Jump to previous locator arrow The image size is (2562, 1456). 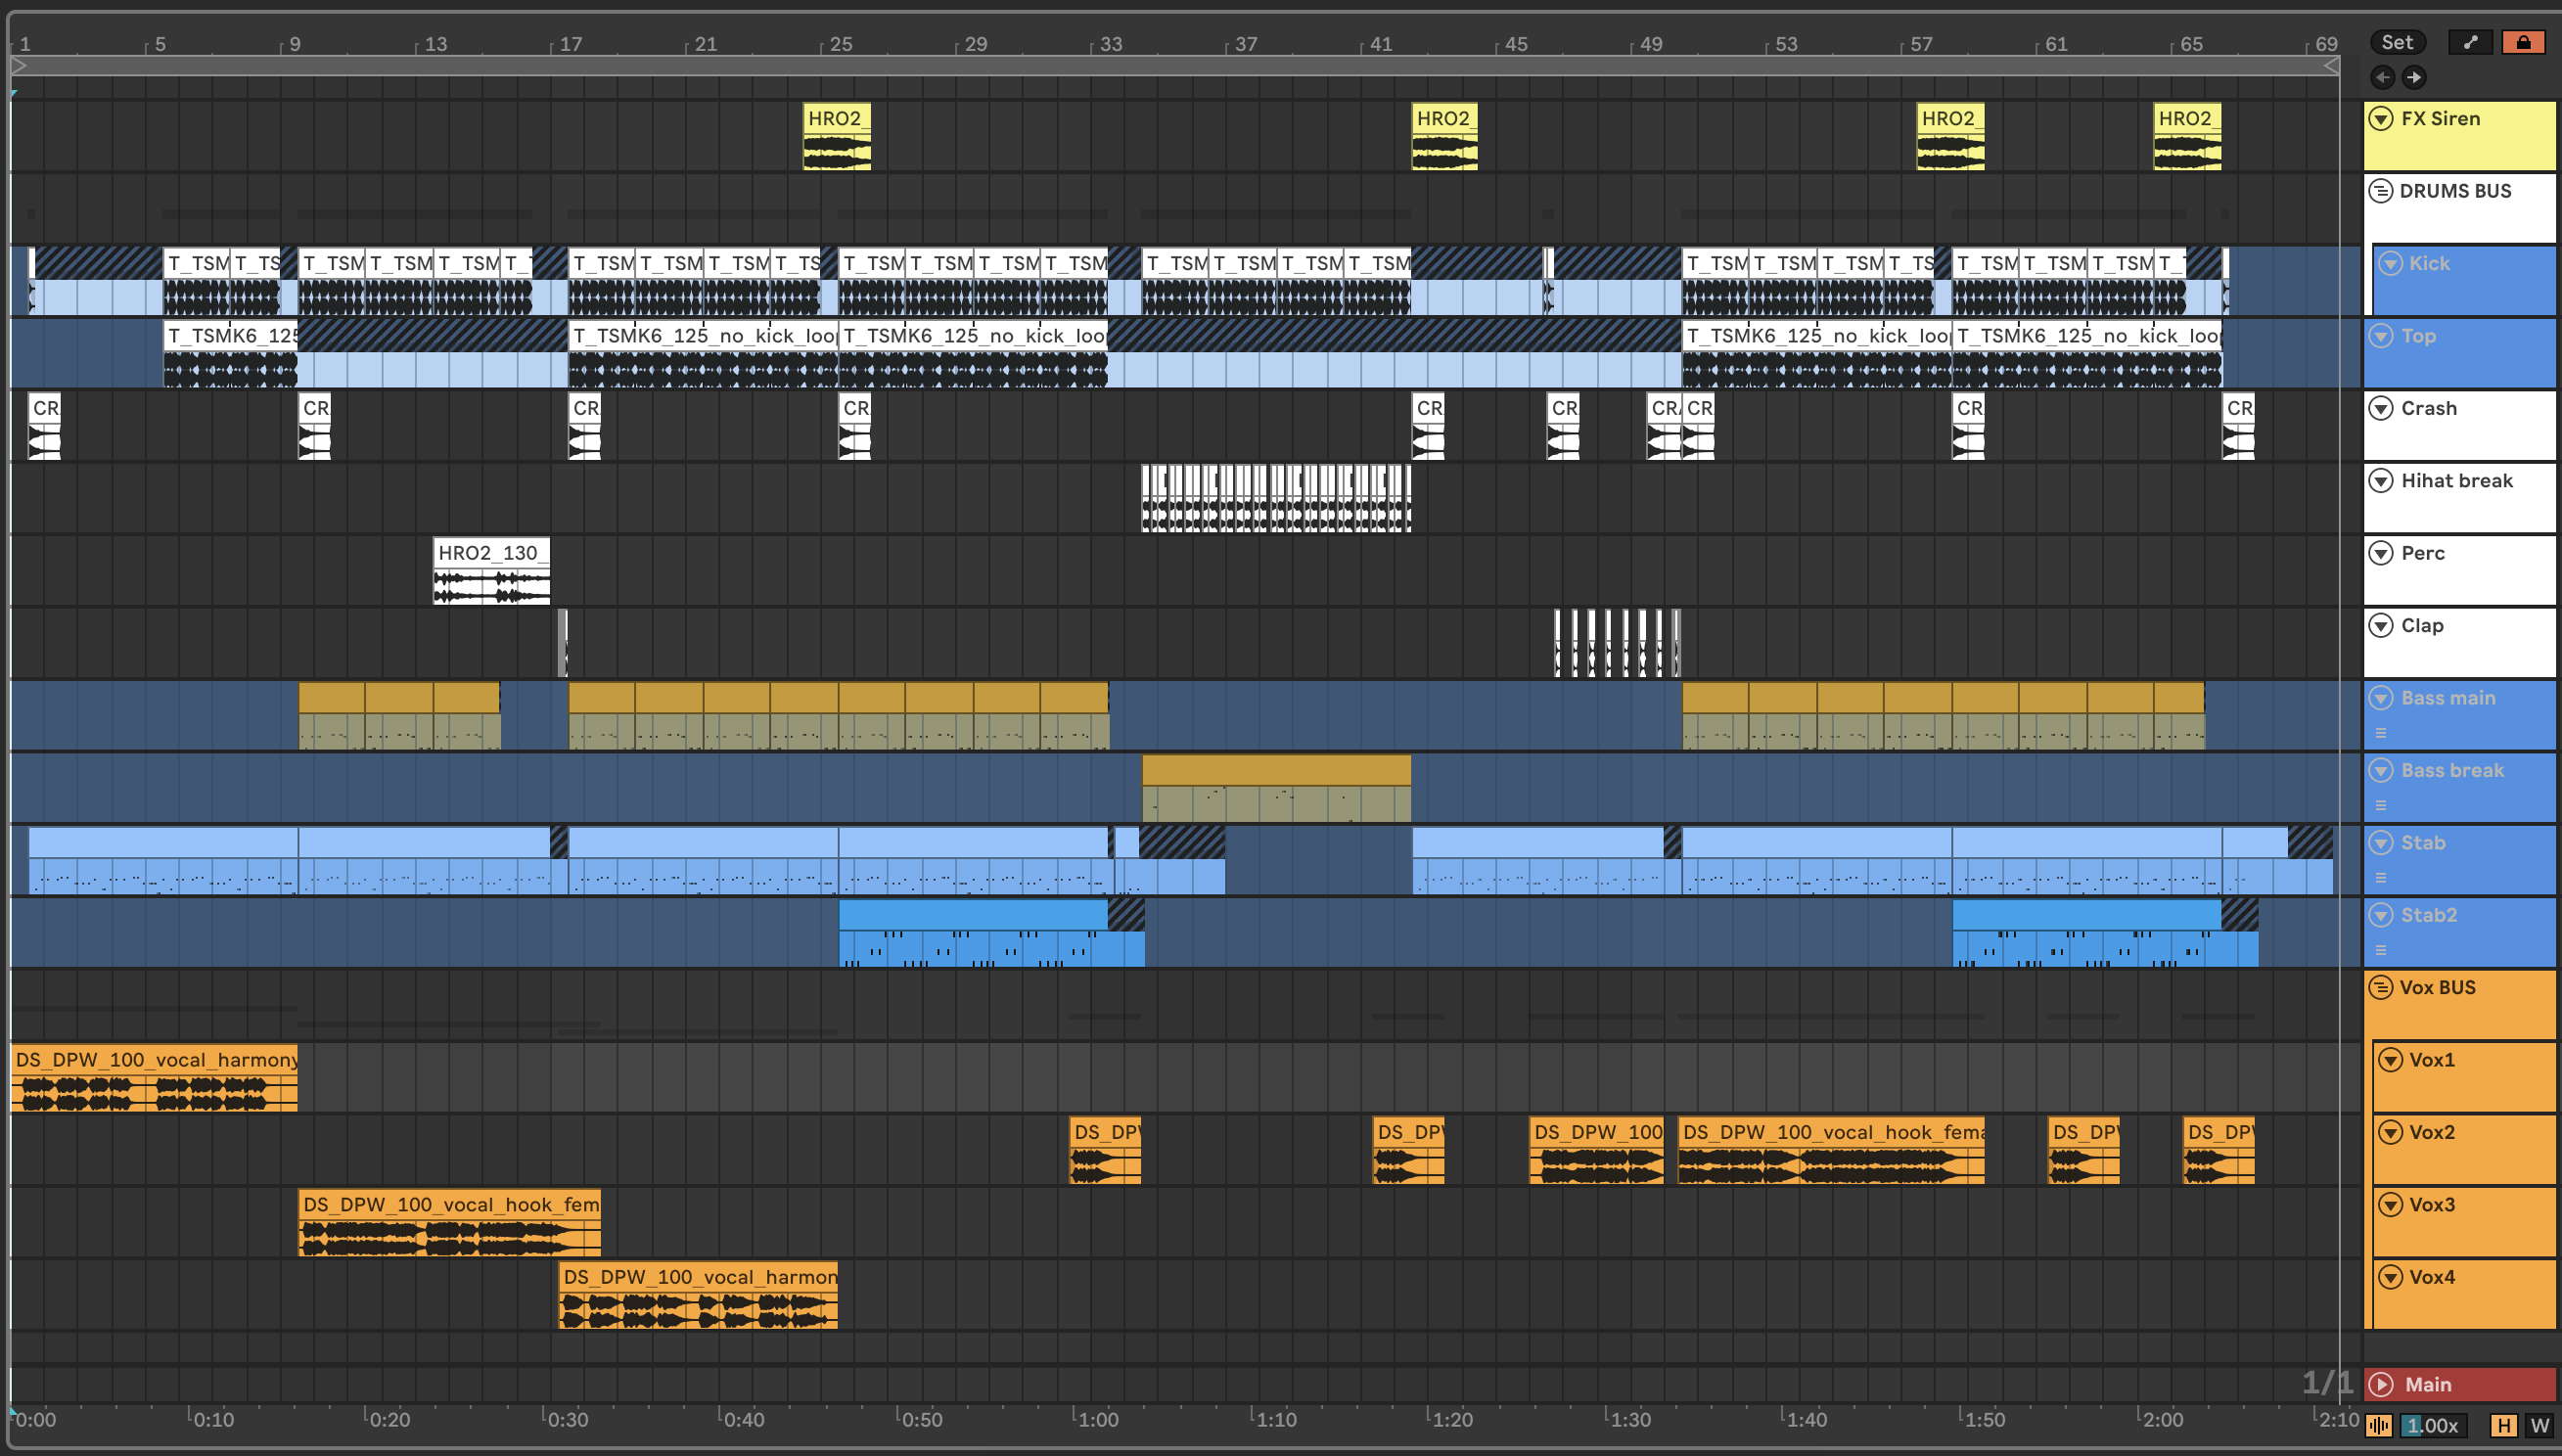tap(2382, 77)
